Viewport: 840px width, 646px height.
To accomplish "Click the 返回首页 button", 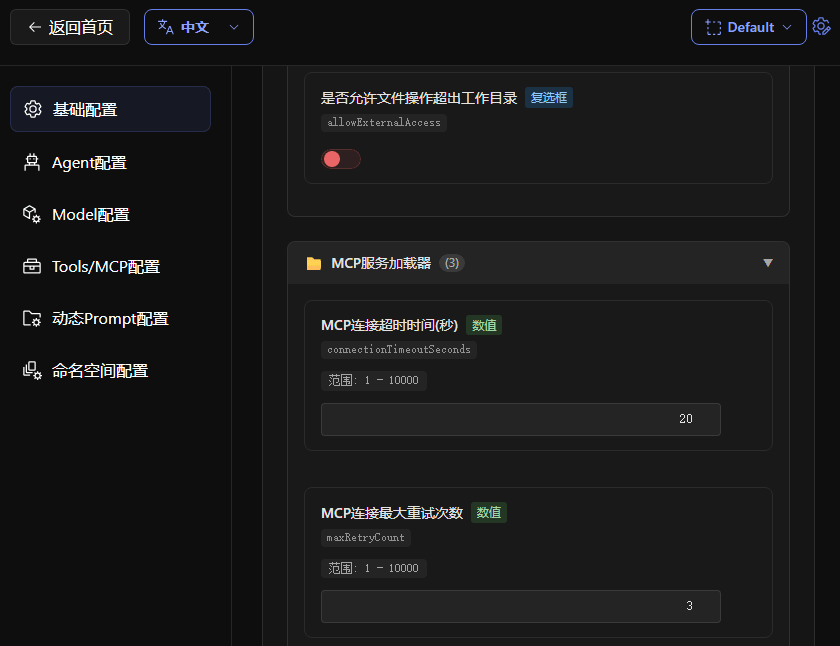I will (x=70, y=27).
